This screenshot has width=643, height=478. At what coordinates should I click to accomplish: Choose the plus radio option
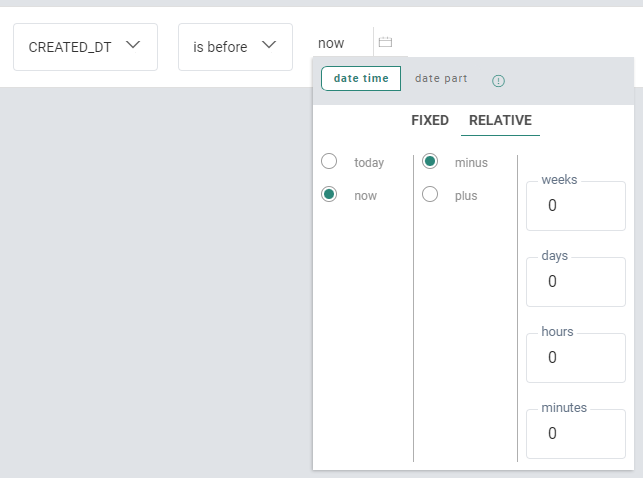click(430, 195)
